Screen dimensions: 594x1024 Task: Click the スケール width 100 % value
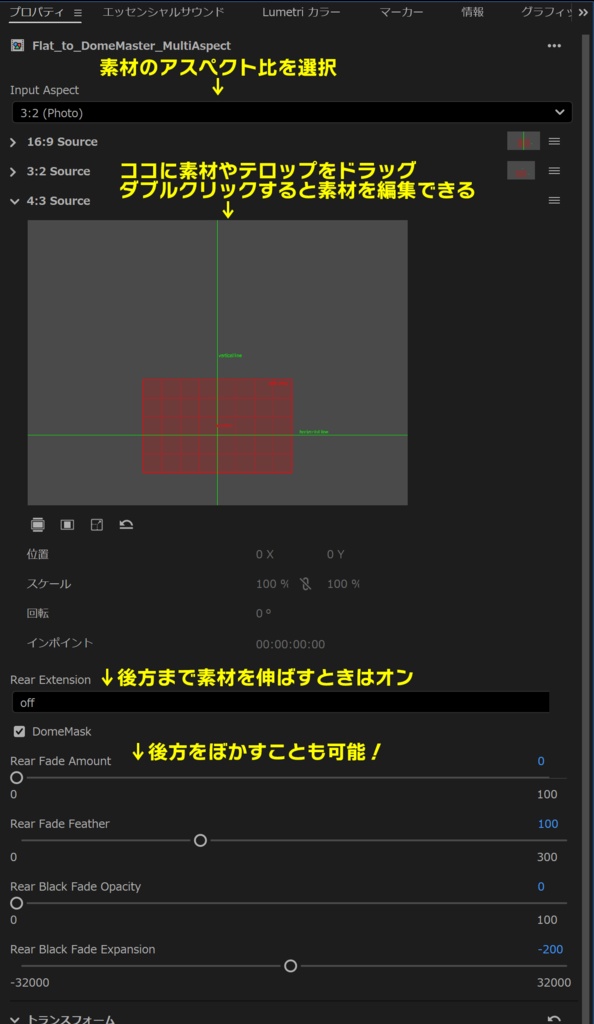[272, 584]
